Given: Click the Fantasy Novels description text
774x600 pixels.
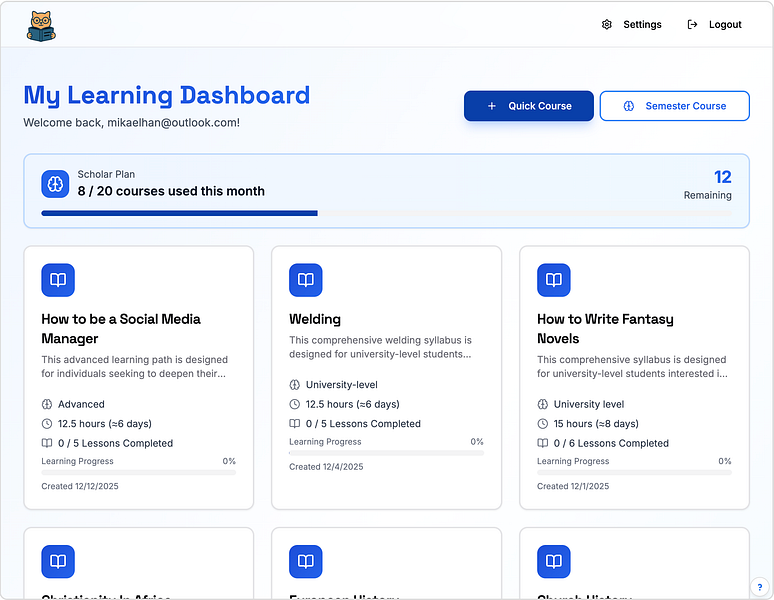Looking at the screenshot, I should point(632,367).
